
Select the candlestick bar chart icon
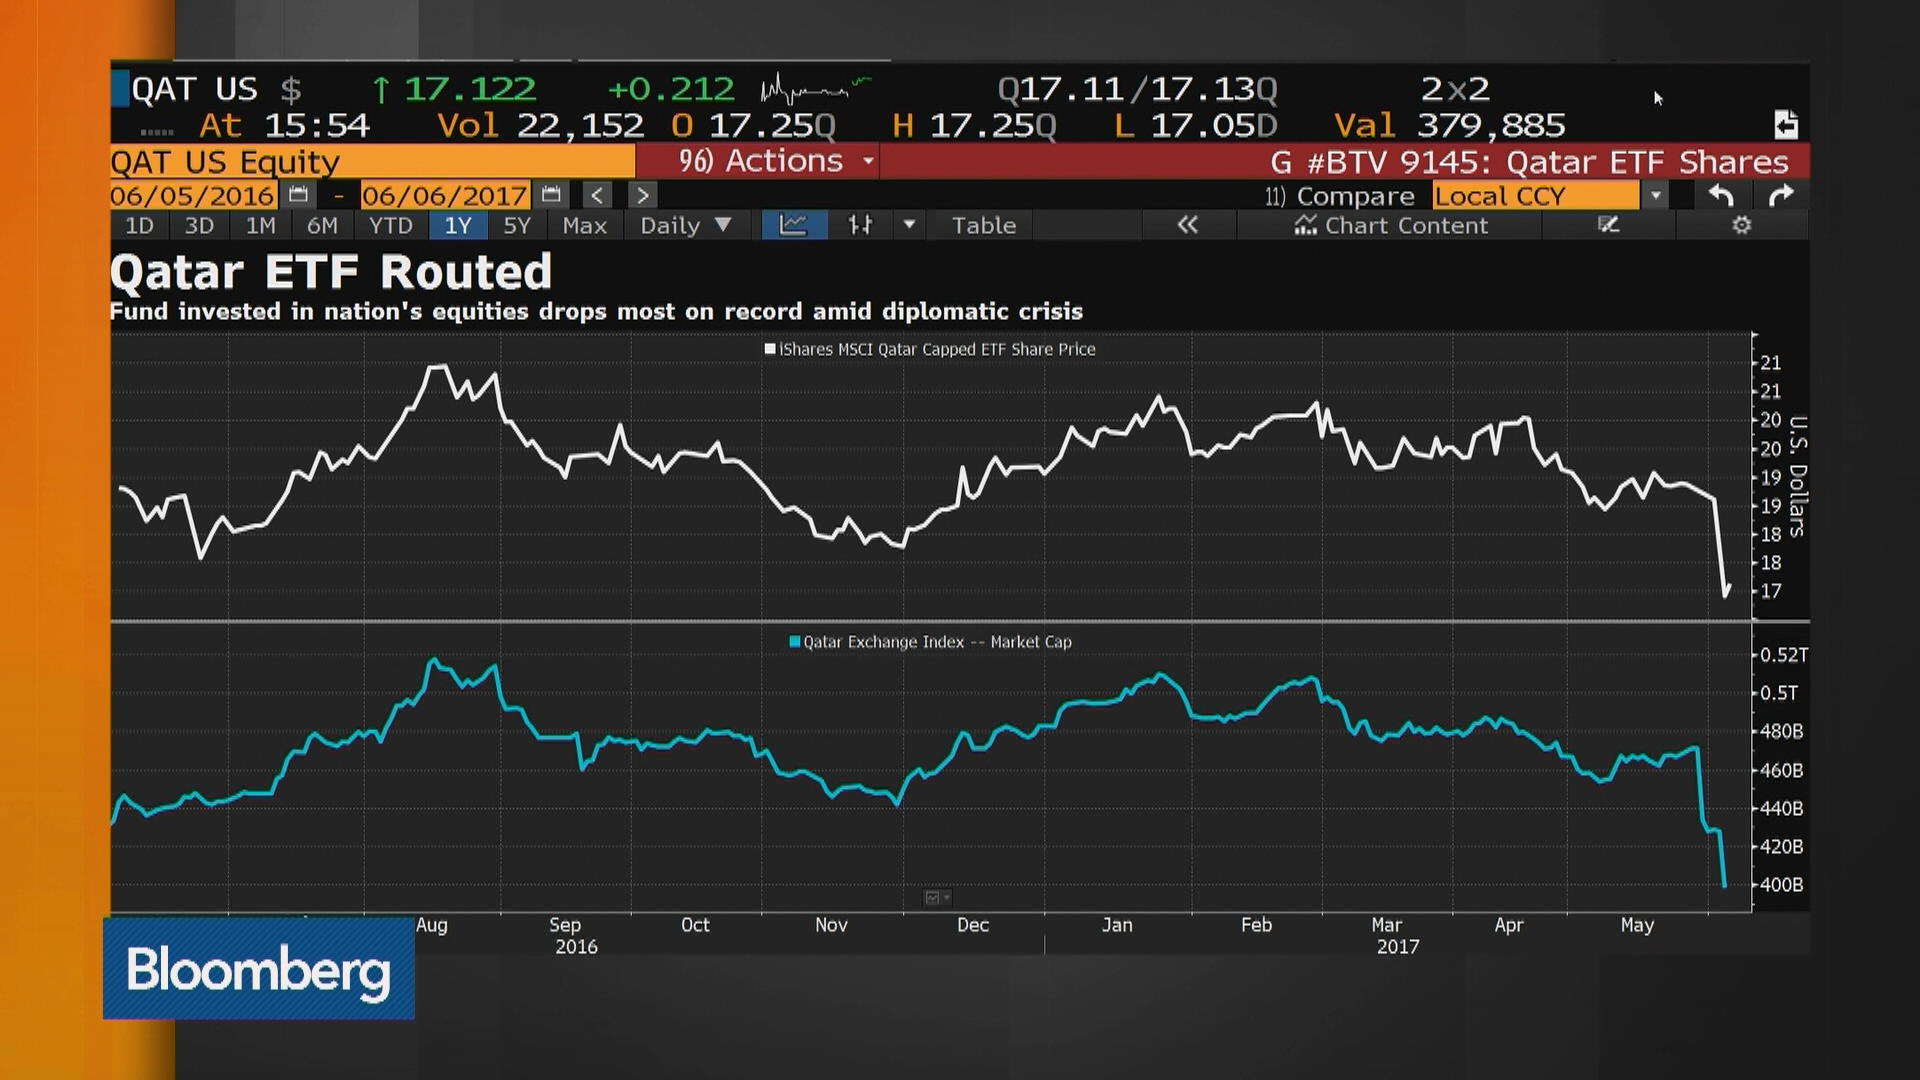(x=860, y=225)
